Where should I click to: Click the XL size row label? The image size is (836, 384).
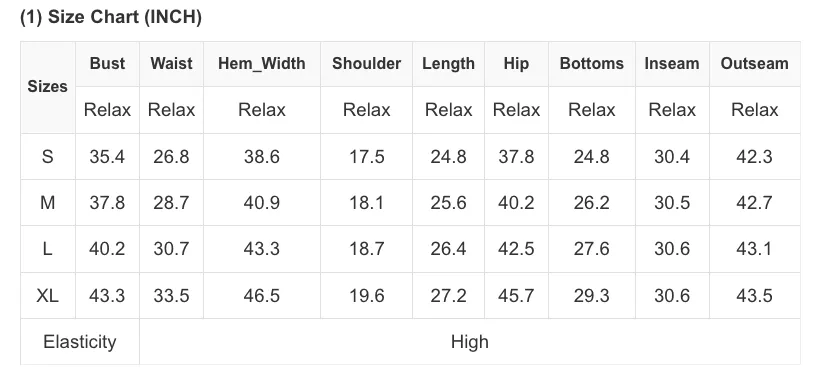coord(47,295)
